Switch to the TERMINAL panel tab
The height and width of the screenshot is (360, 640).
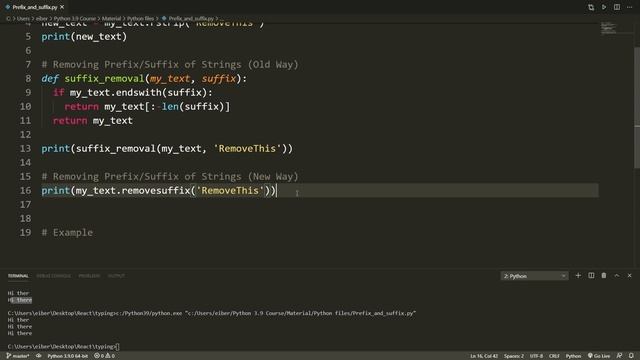click(x=18, y=276)
